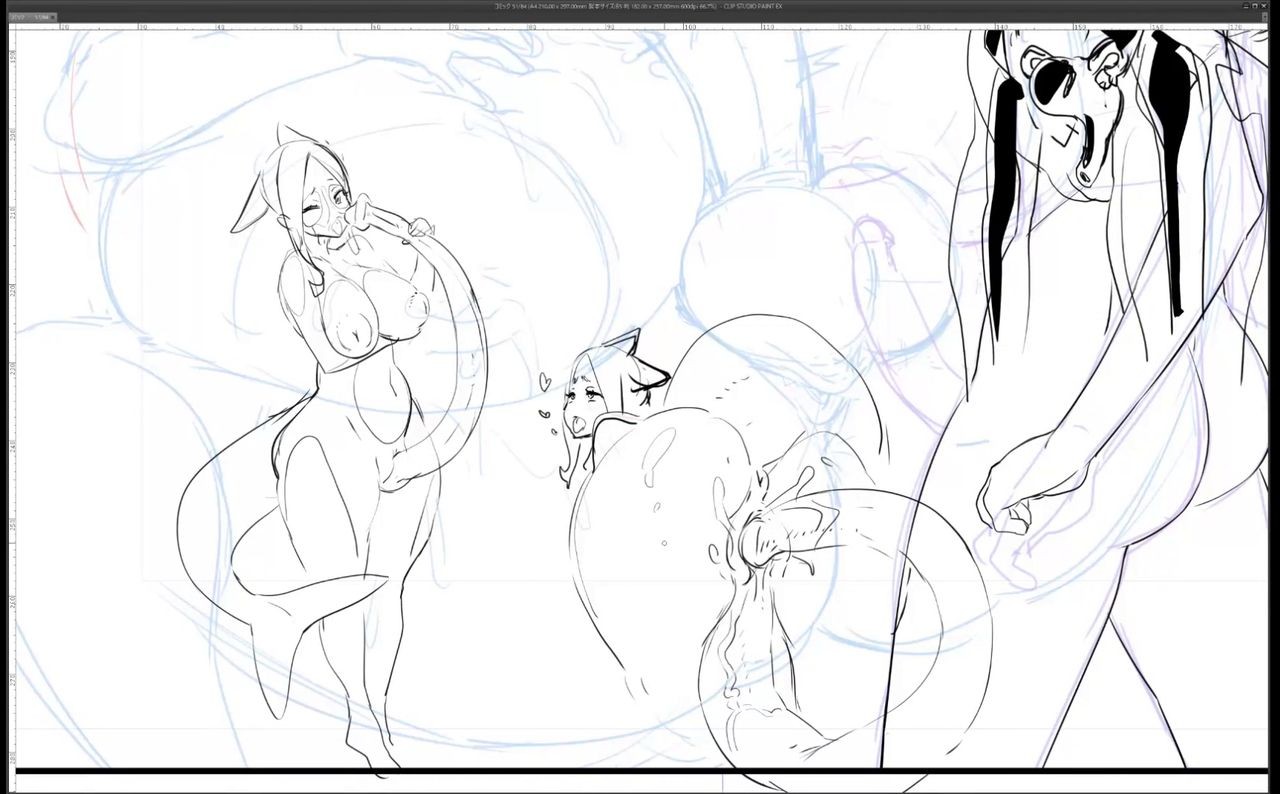Click the 100 mark on horizontal ruler
Image resolution: width=1280 pixels, height=794 pixels.
[689, 27]
